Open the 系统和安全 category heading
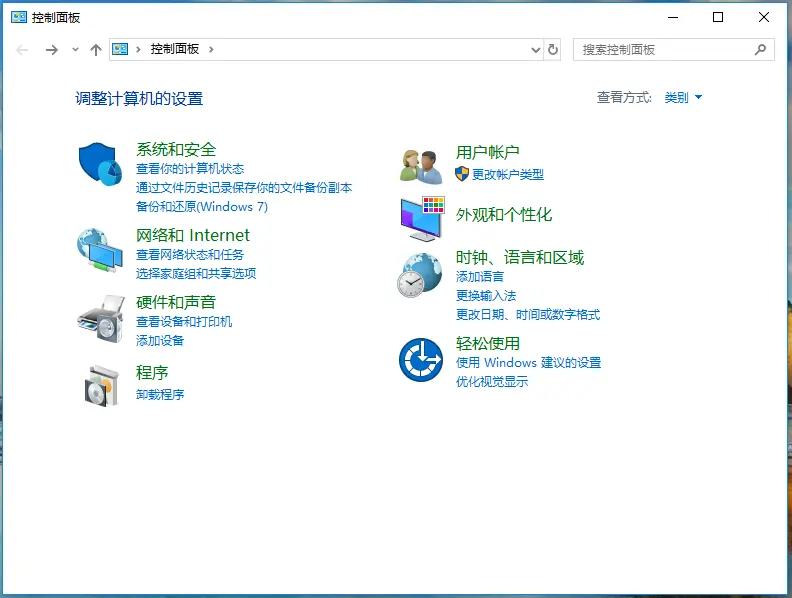Viewport: 792px width, 598px height. (x=176, y=150)
